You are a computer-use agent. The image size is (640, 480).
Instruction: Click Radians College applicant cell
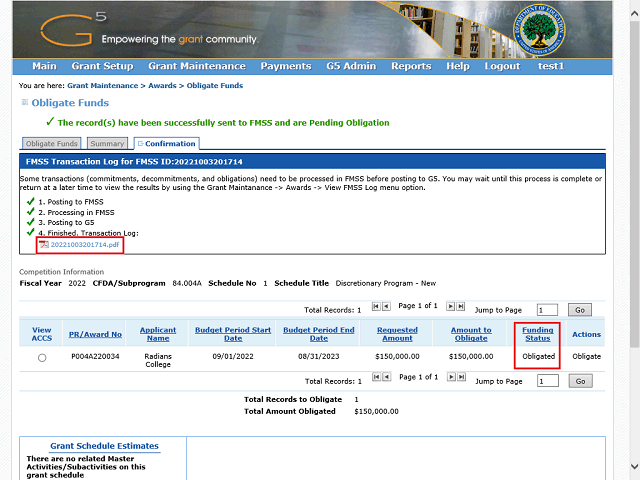pyautogui.click(x=158, y=360)
